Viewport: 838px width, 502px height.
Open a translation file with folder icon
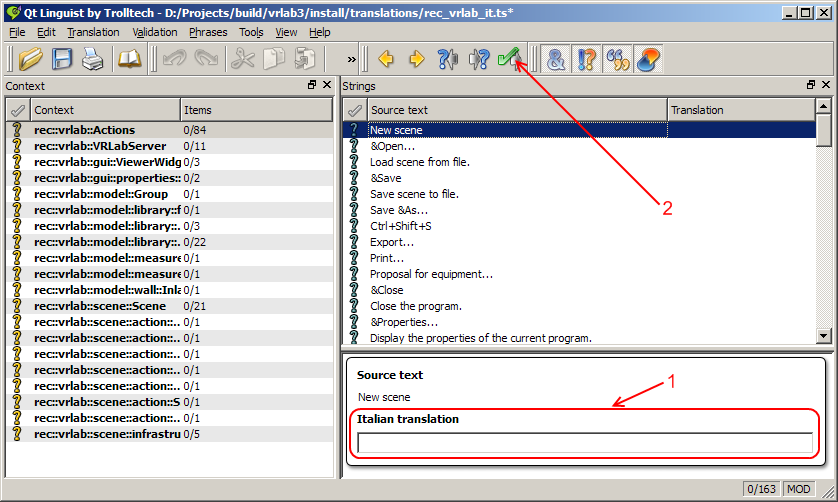coord(30,59)
